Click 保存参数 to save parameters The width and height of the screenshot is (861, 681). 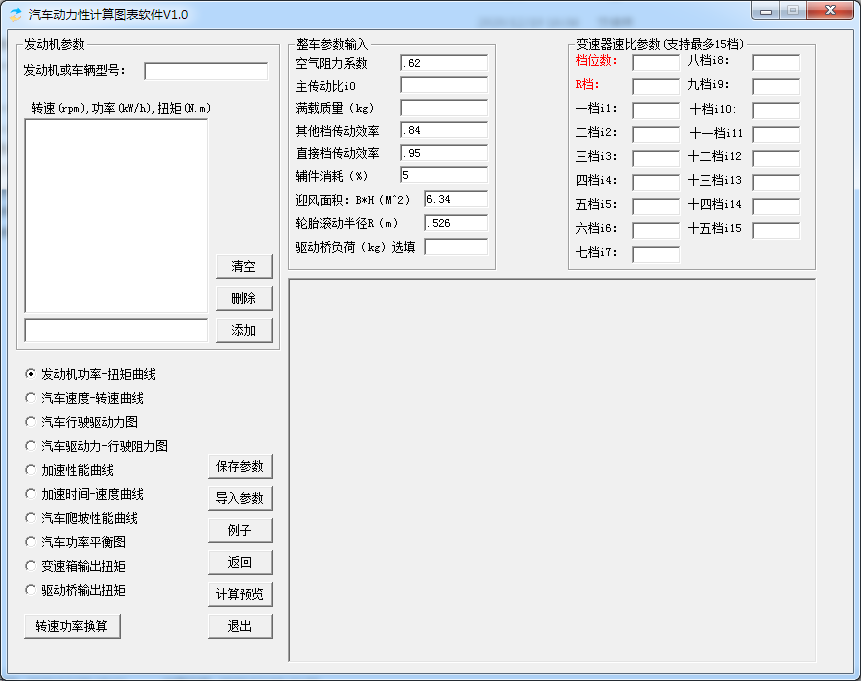click(240, 466)
